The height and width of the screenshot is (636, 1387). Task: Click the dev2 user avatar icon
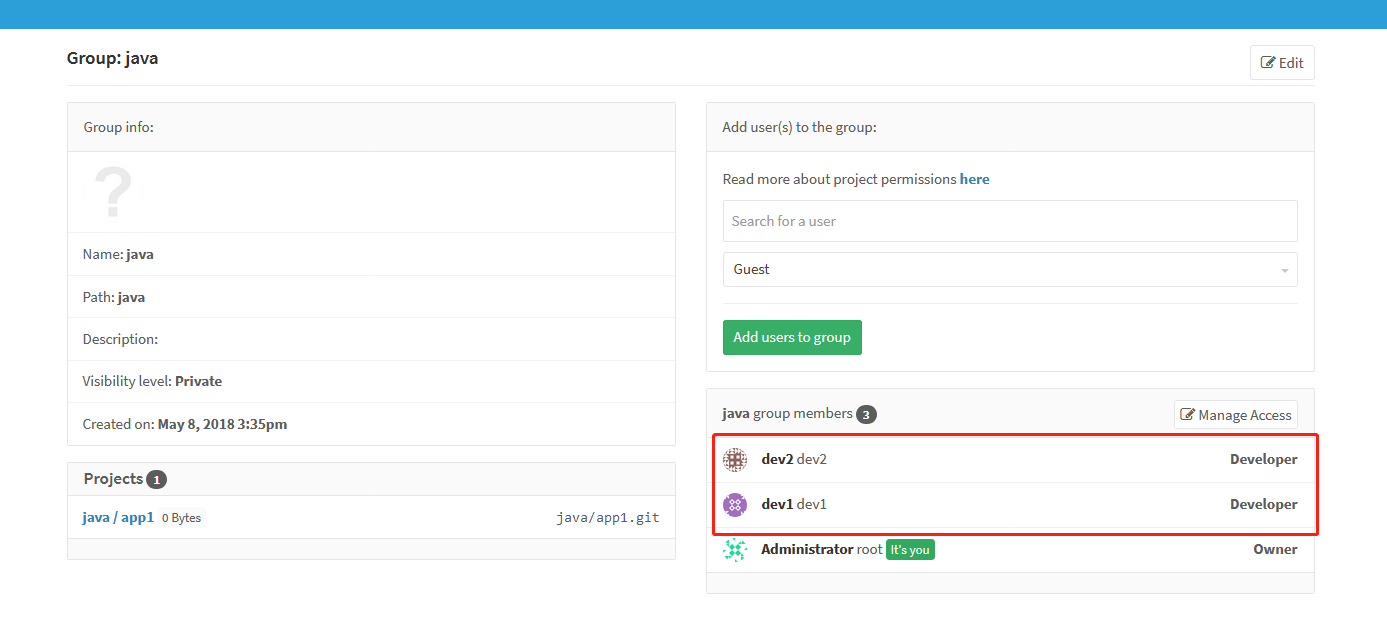pyautogui.click(x=735, y=460)
